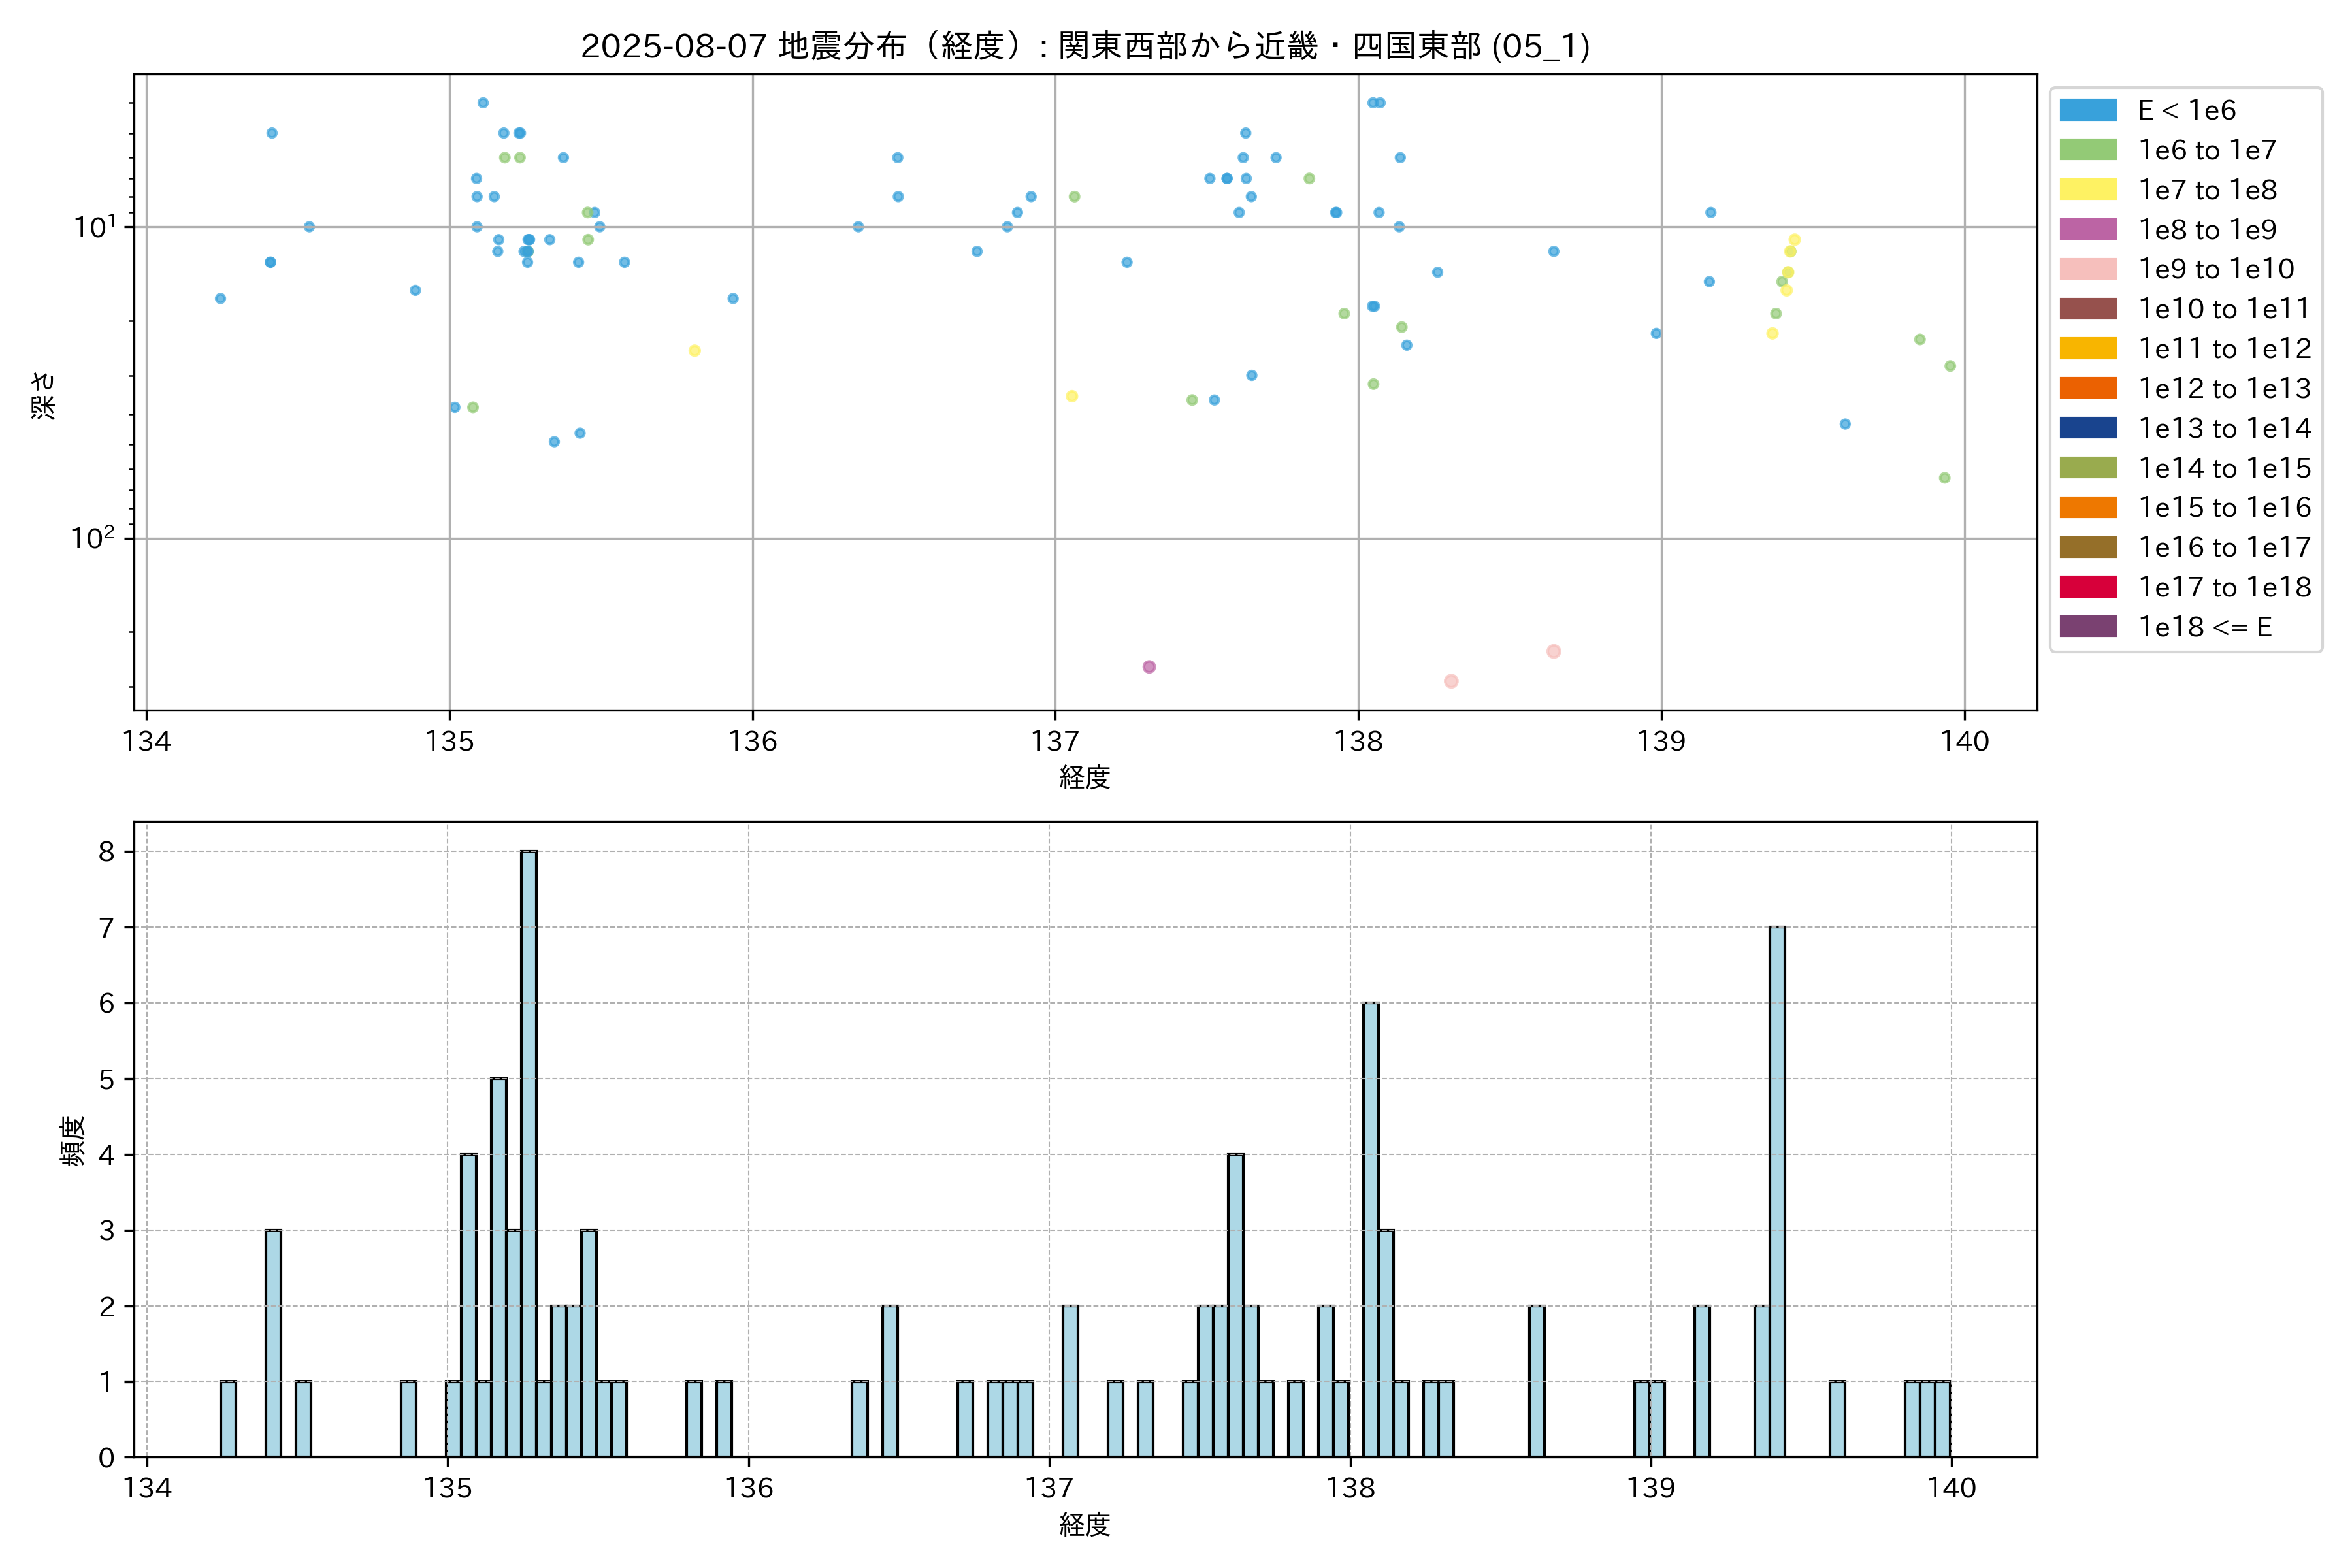Viewport: 2352px width, 1568px height.
Task: Click the lowest pink scatter point near 138.3
Action: (x=1451, y=681)
